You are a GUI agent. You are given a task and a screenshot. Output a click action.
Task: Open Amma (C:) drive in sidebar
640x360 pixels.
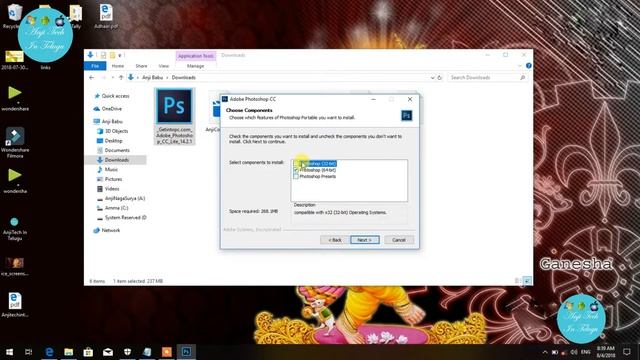pos(116,208)
